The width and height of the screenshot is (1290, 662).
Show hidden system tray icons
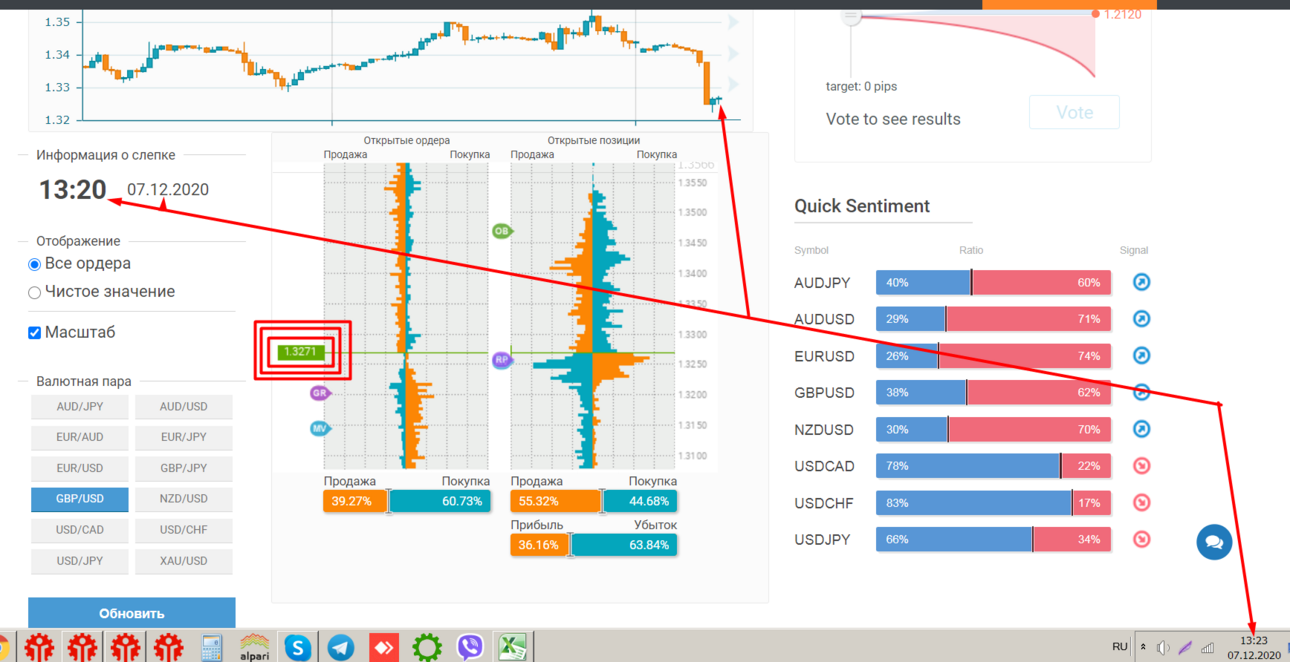1143,647
